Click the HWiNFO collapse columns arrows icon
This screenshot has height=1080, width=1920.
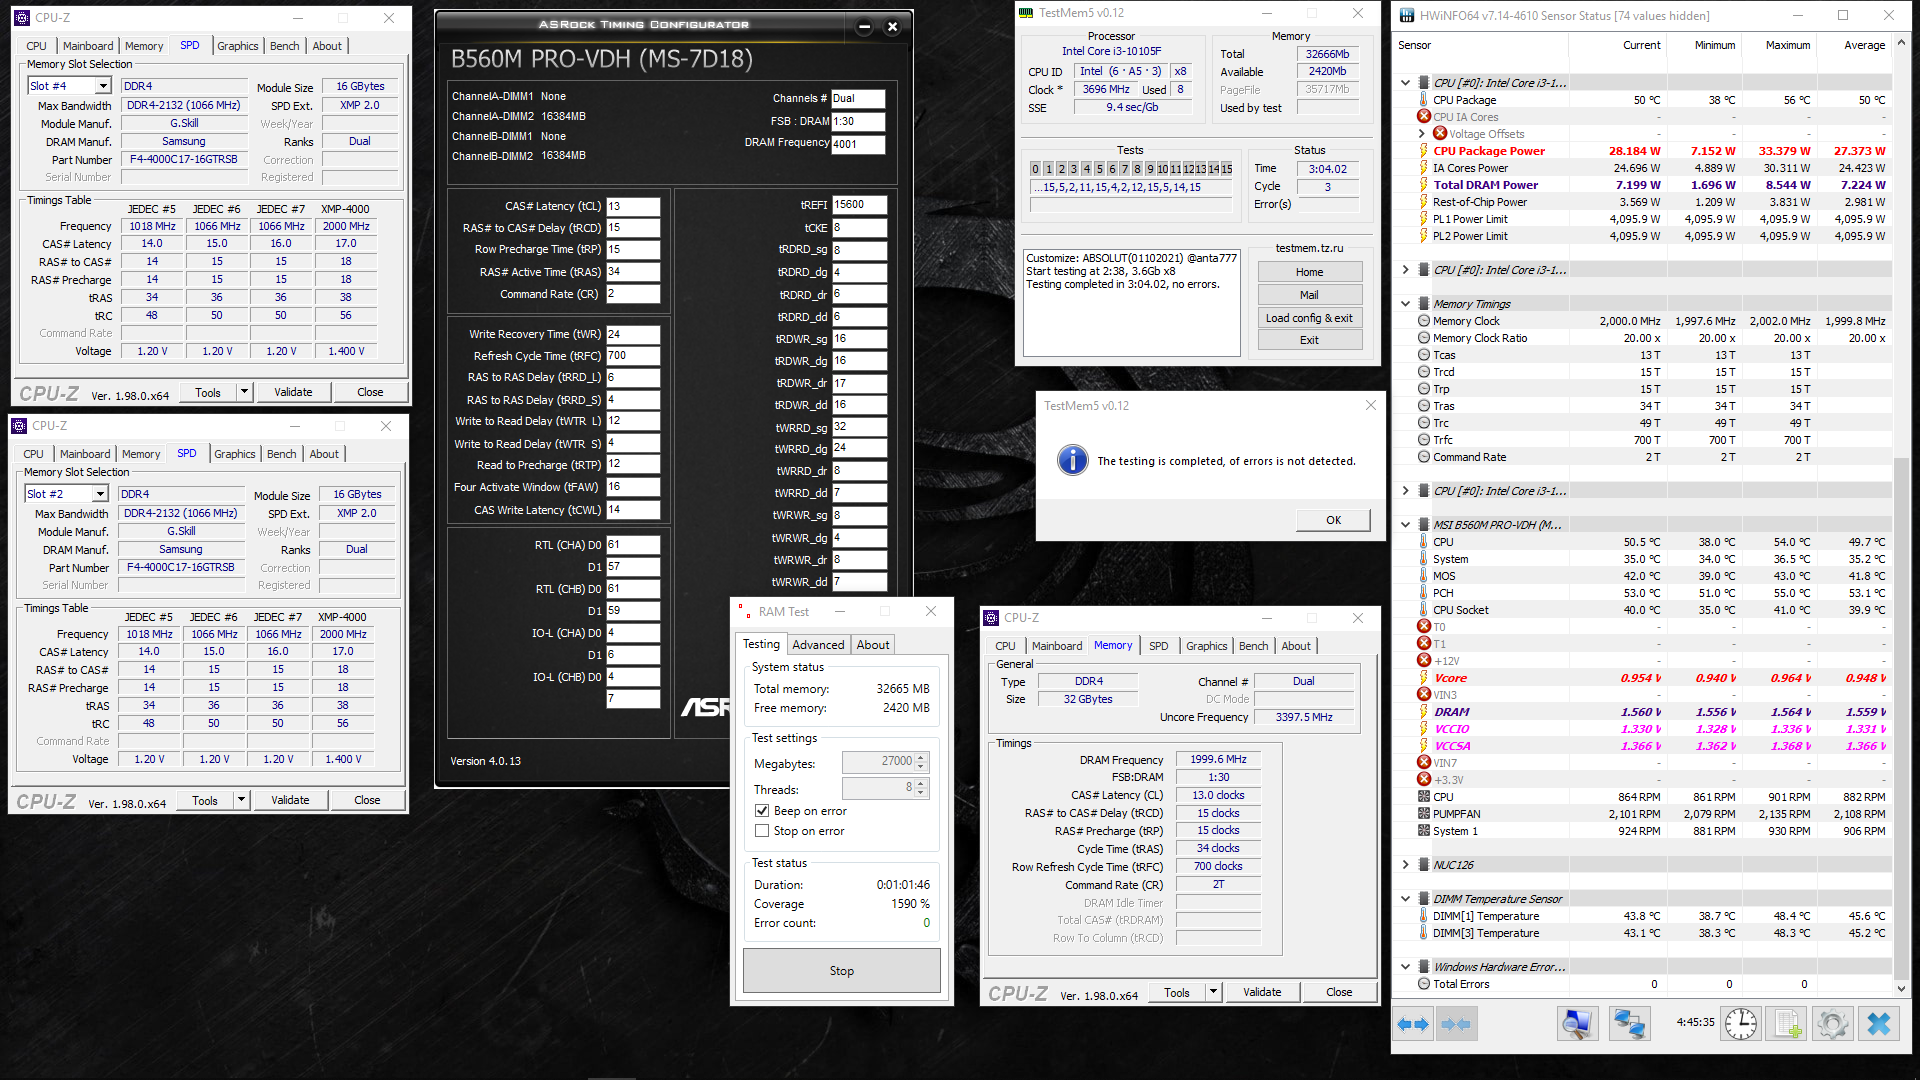1457,1024
